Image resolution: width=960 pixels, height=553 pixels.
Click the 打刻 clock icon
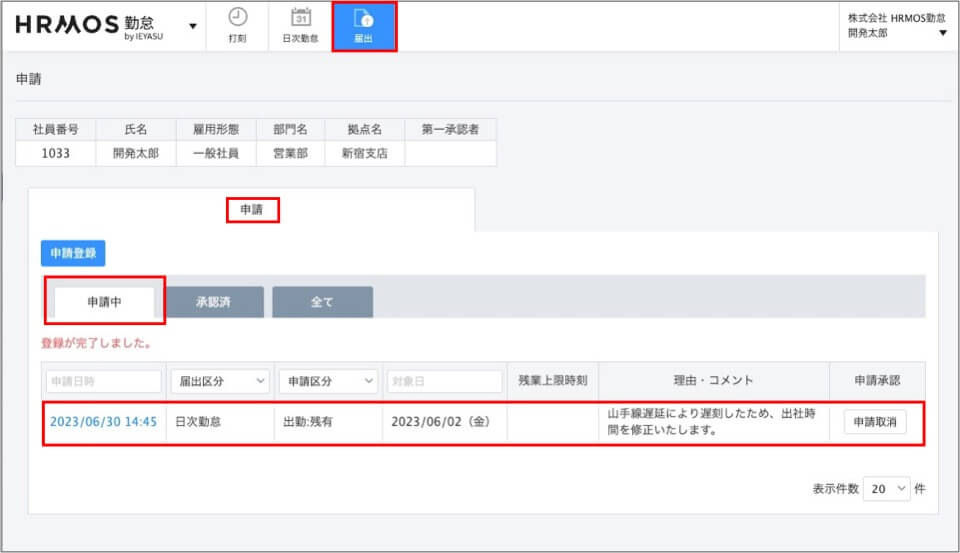237,18
